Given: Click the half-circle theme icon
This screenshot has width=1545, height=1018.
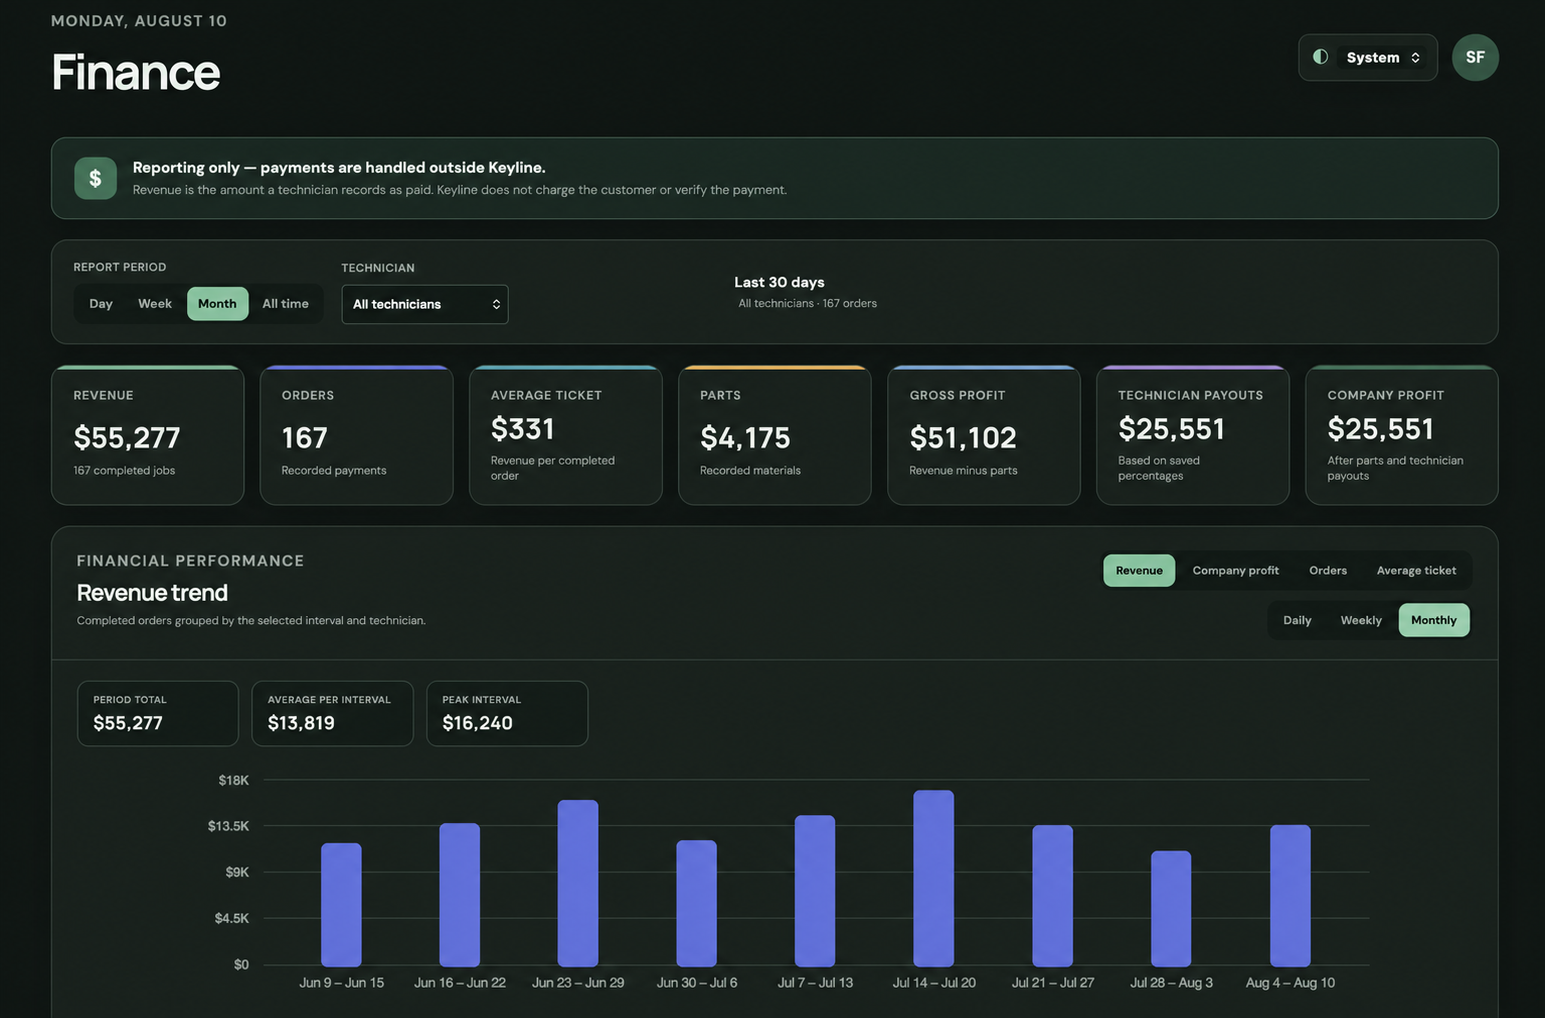Looking at the screenshot, I should coord(1320,57).
